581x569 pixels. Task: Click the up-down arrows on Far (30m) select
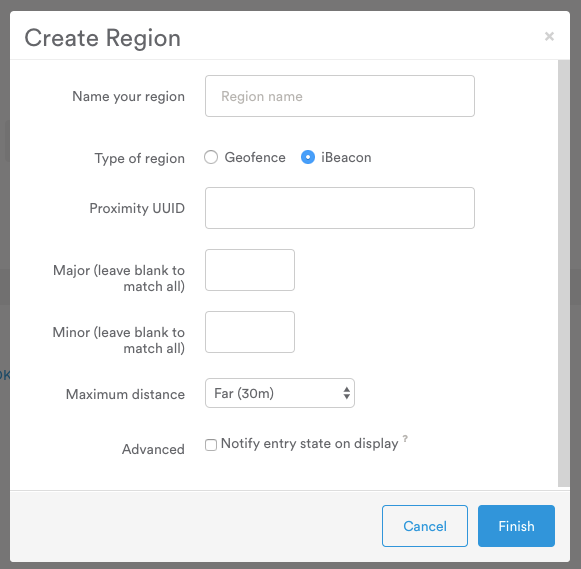click(x=346, y=393)
